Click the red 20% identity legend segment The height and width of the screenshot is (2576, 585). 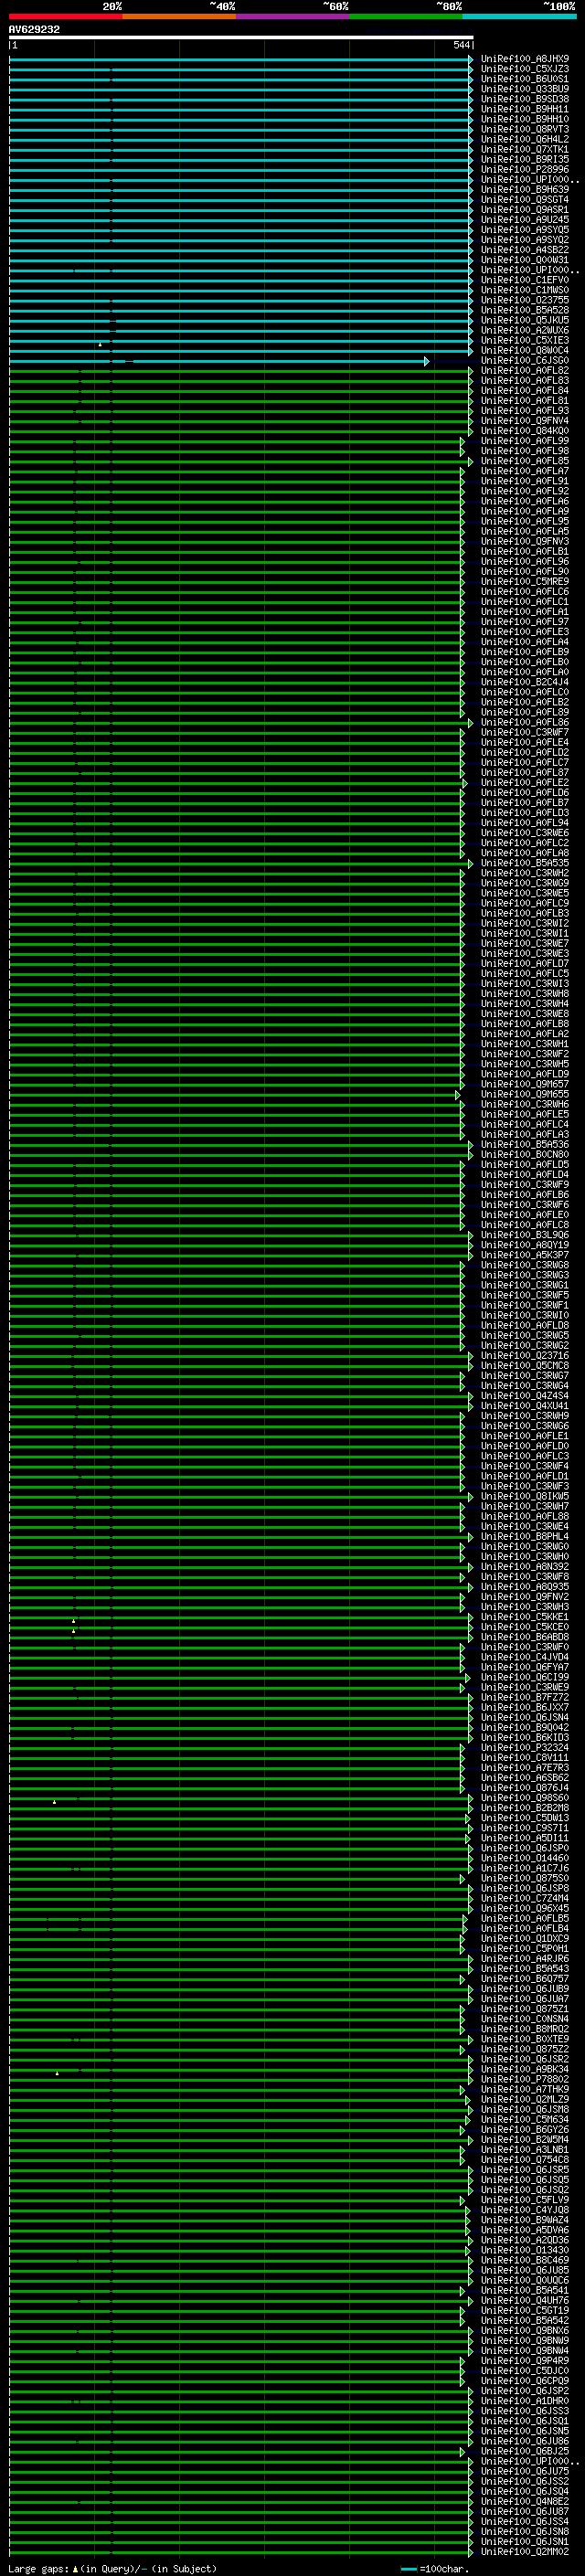[65, 16]
